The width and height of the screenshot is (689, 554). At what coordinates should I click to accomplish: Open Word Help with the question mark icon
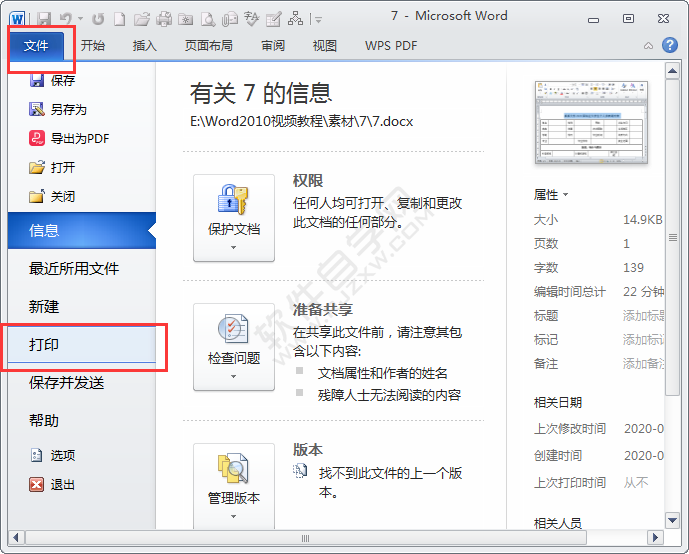coord(670,45)
